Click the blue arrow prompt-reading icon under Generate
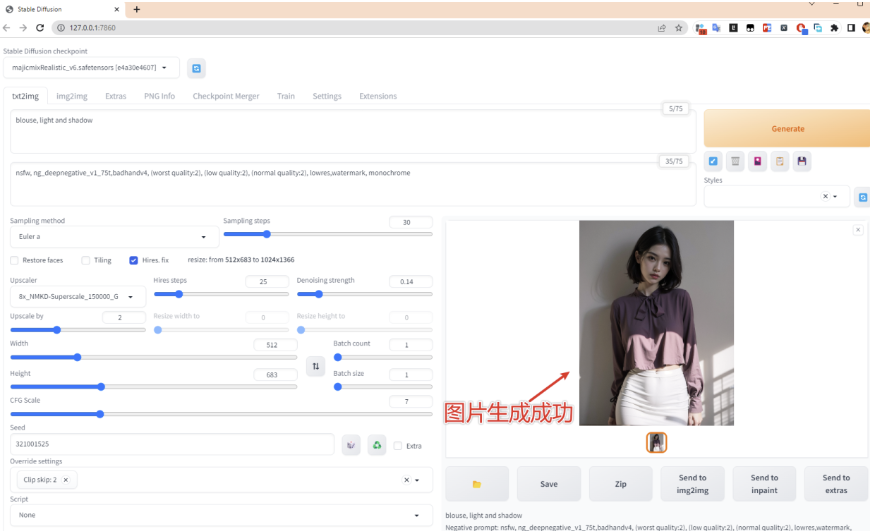 [713, 161]
